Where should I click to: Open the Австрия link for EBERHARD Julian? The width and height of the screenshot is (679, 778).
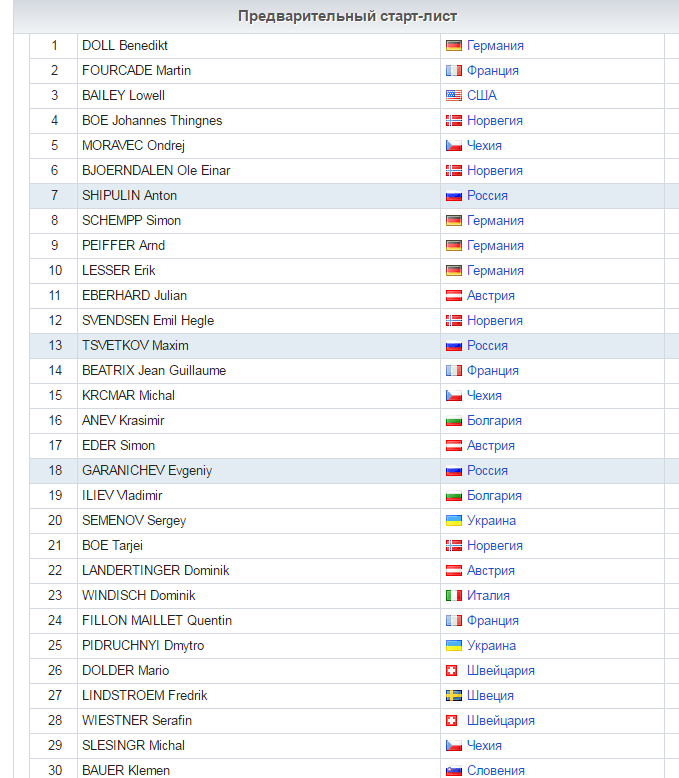pyautogui.click(x=490, y=296)
